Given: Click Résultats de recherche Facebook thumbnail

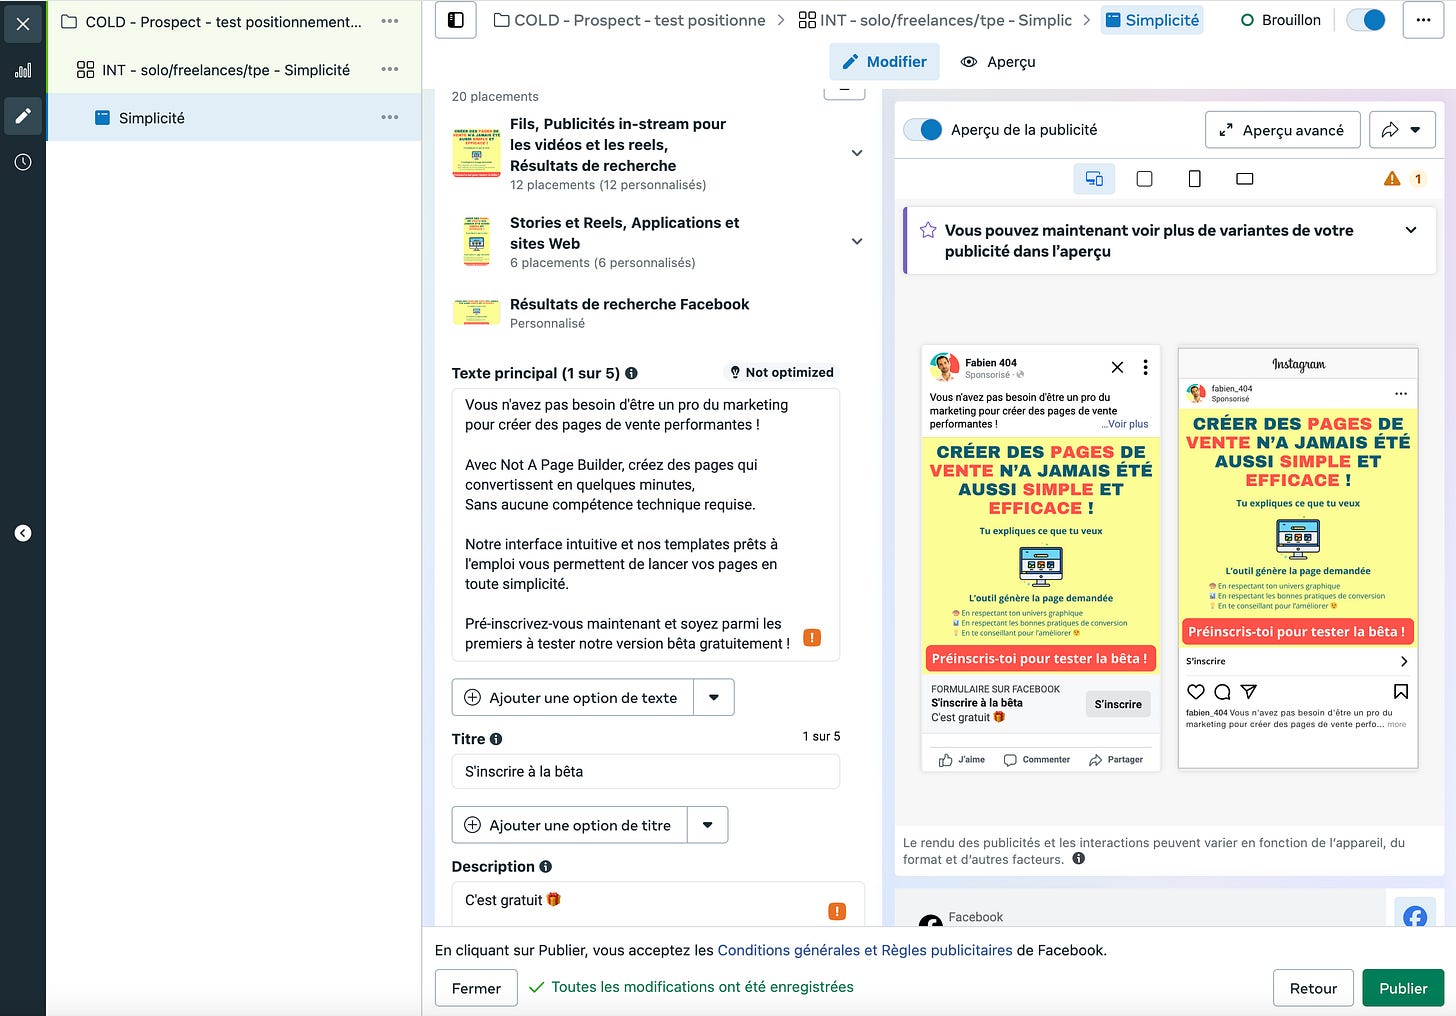Looking at the screenshot, I should pyautogui.click(x=476, y=312).
